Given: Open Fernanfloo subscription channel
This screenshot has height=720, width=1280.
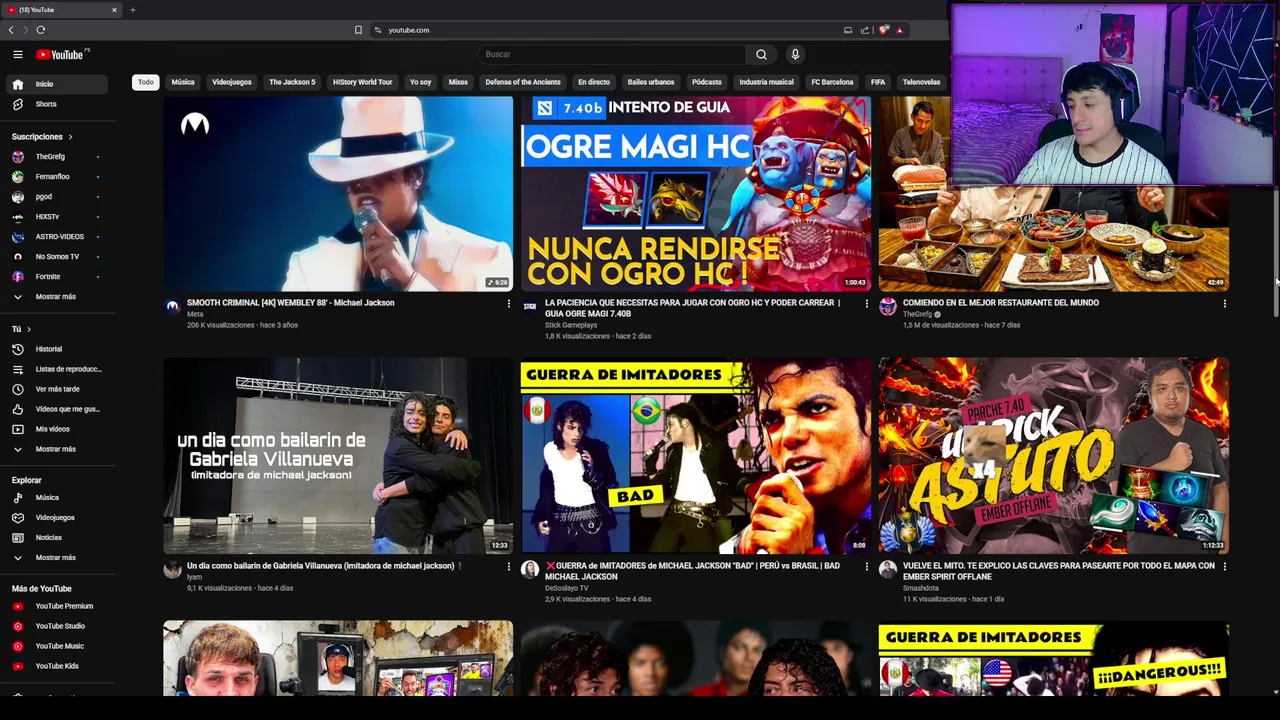Looking at the screenshot, I should [58, 176].
